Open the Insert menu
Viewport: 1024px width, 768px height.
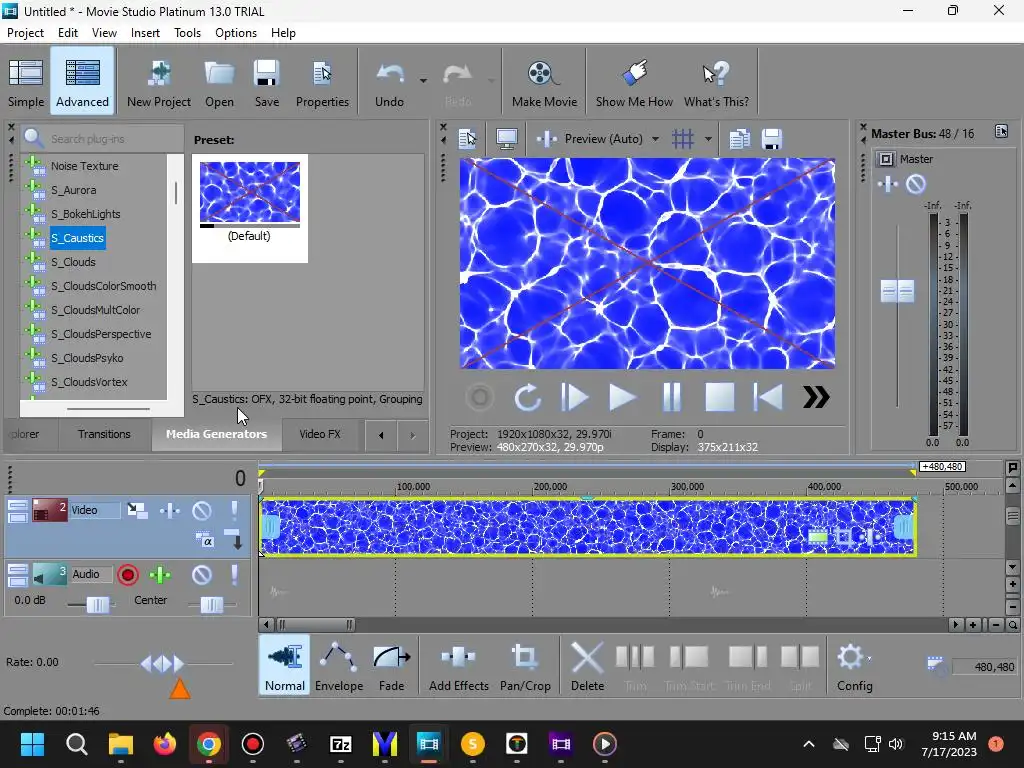pos(145,33)
